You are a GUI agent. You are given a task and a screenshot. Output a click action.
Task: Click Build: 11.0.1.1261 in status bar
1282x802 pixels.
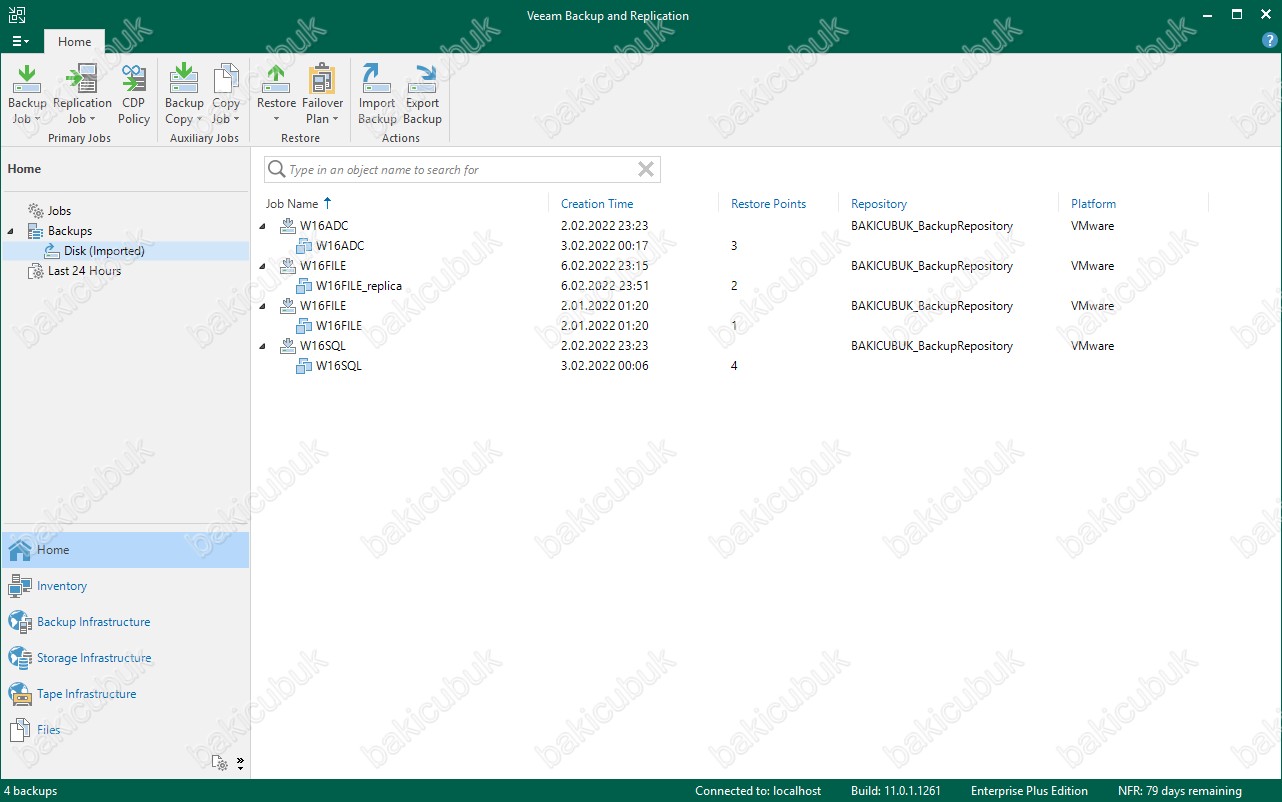point(896,791)
